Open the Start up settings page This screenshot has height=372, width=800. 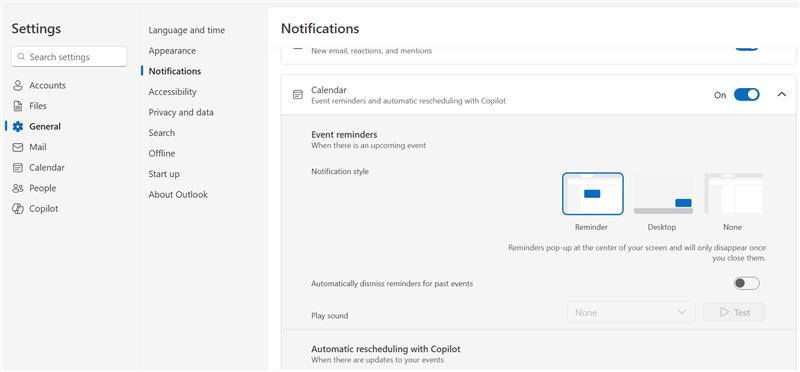tap(164, 174)
